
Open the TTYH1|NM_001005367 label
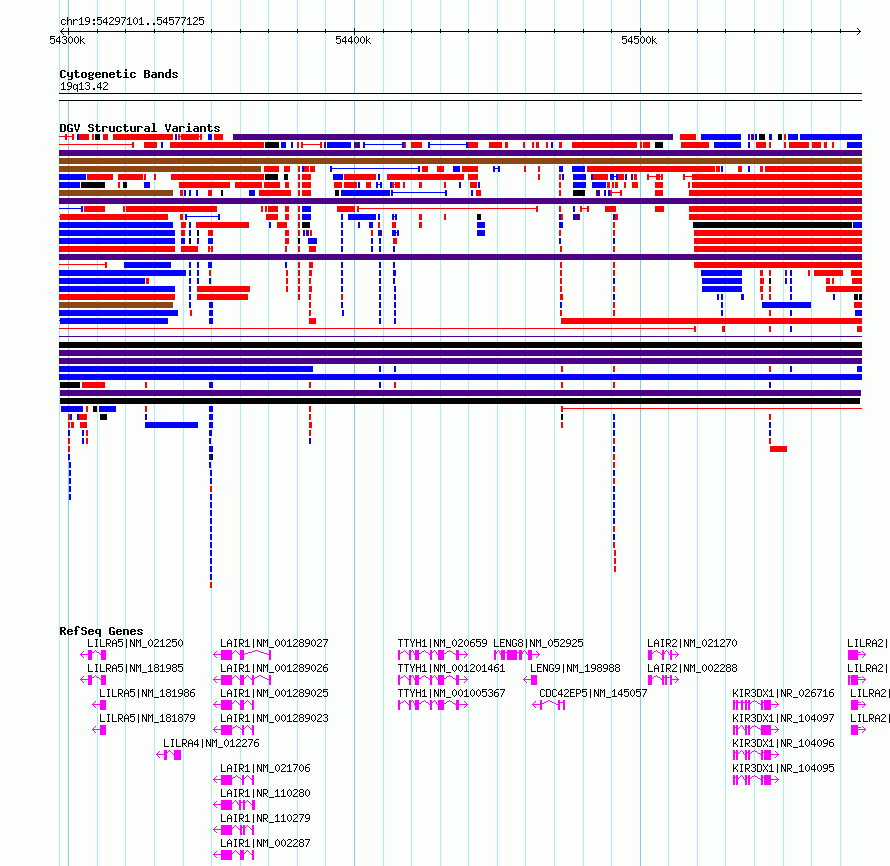pos(451,693)
